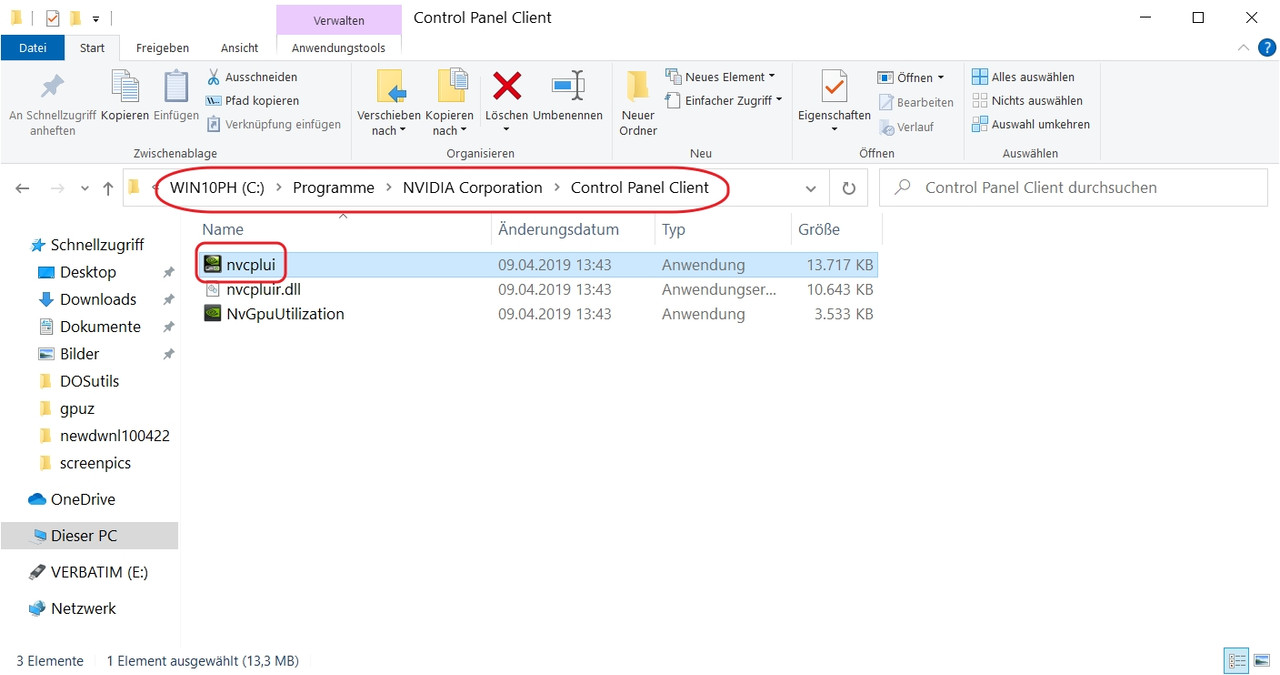Click Programme in the address path
This screenshot has height=675, width=1280.
[x=333, y=187]
